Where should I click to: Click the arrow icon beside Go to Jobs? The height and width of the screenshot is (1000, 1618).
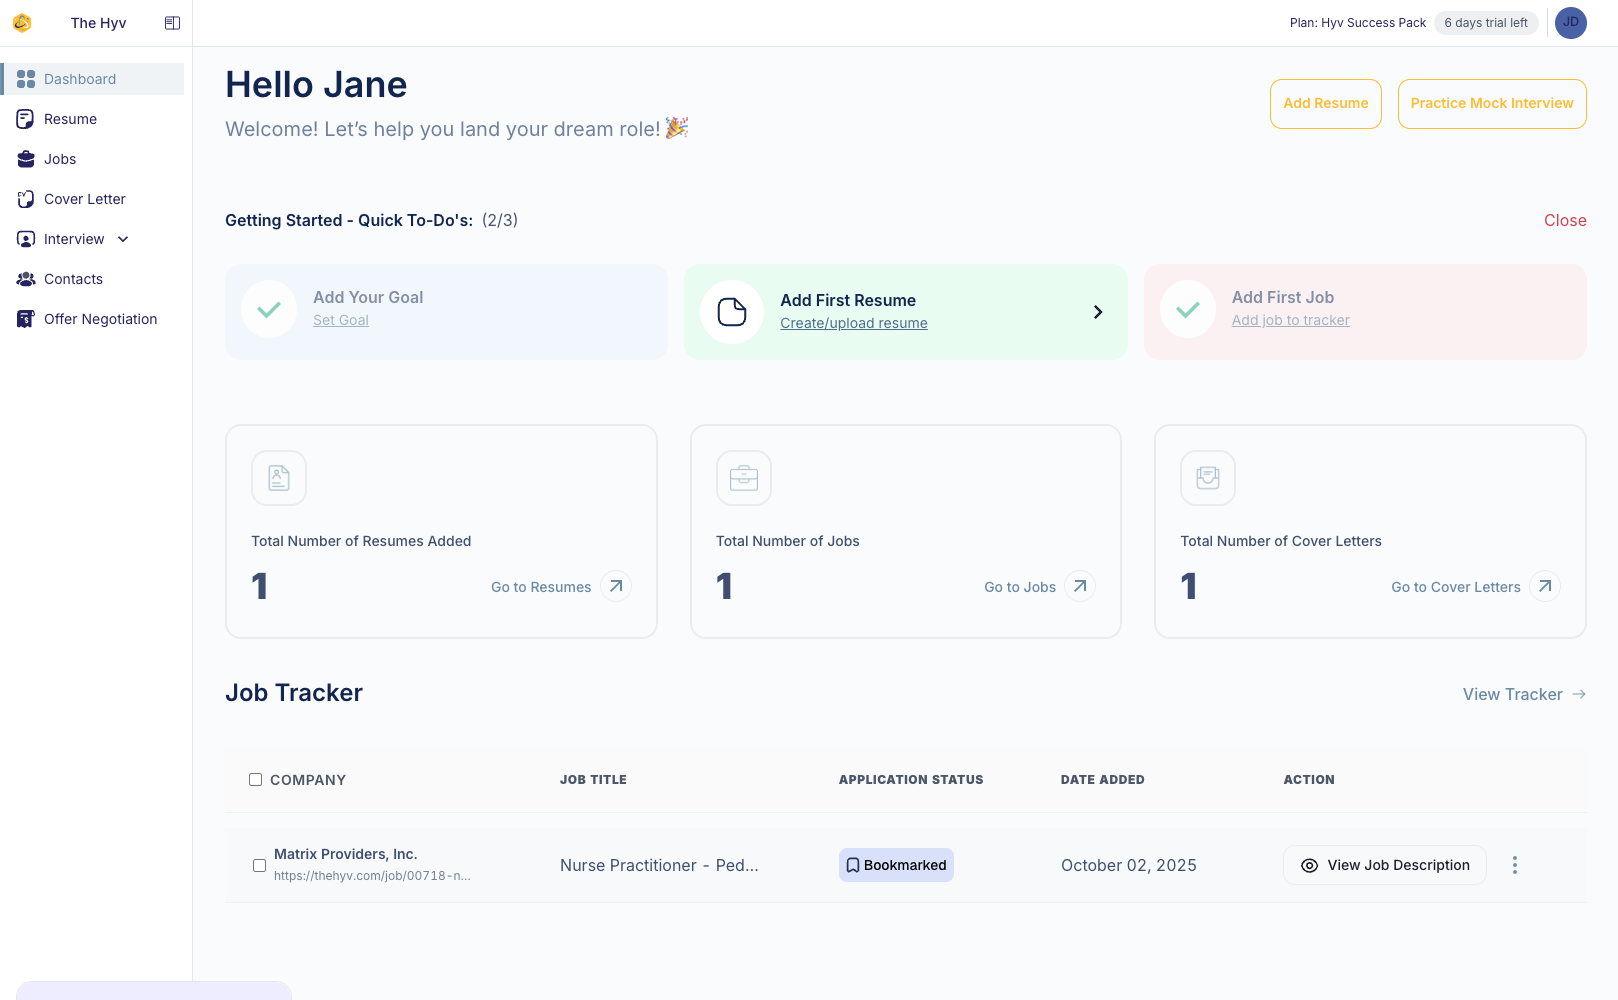click(x=1080, y=586)
